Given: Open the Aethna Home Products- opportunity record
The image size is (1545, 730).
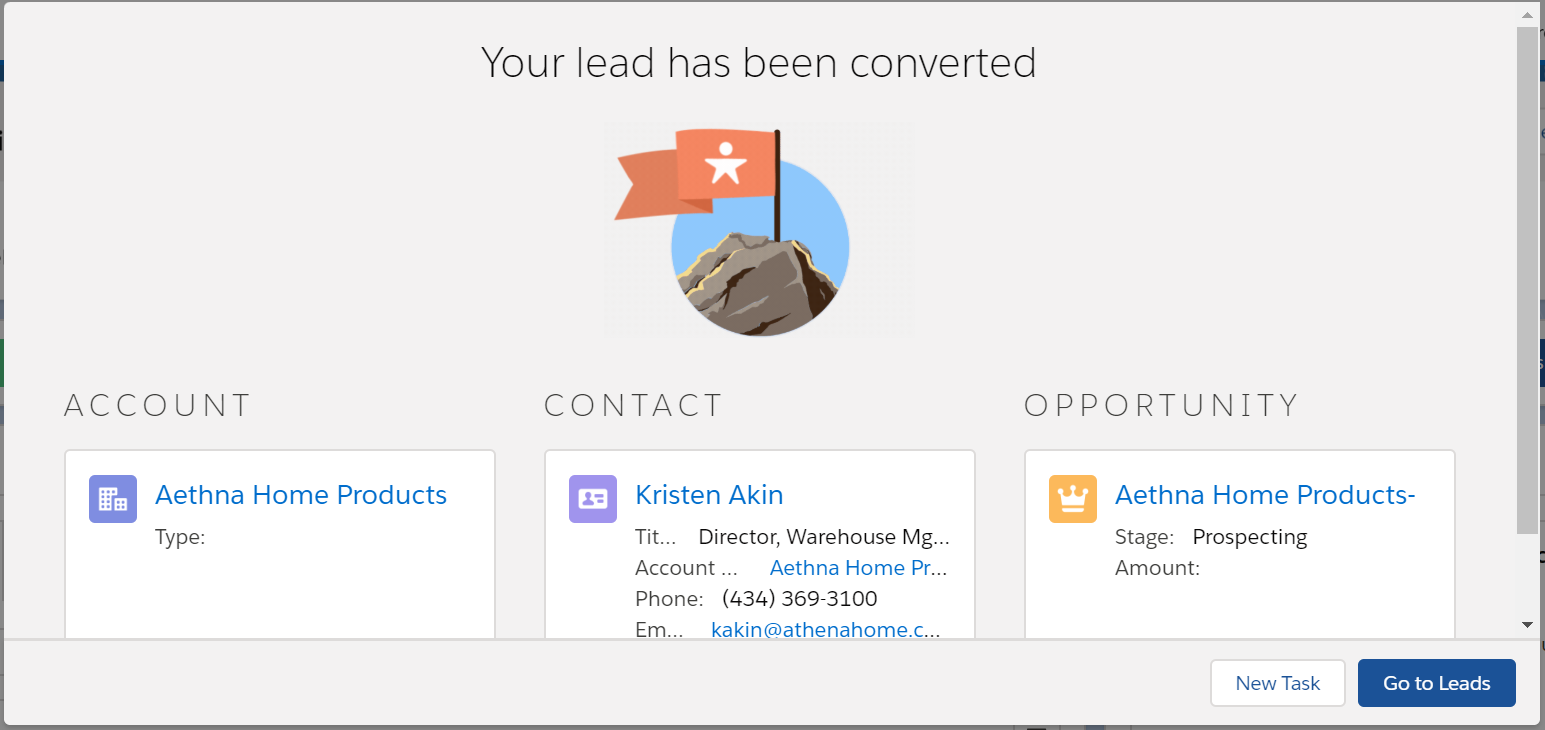Looking at the screenshot, I should [1265, 495].
